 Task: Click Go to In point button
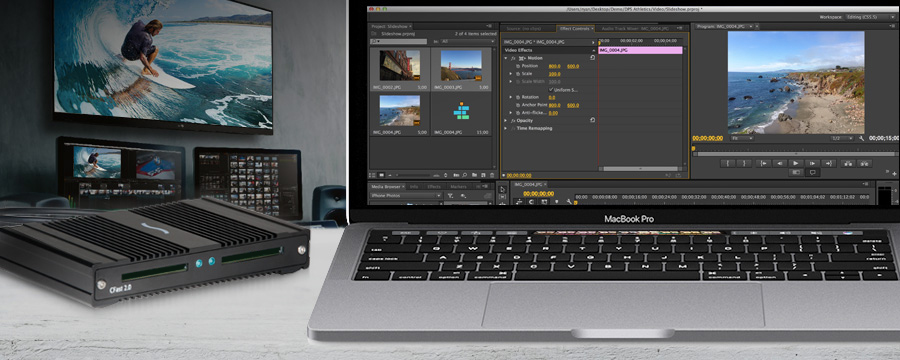[x=763, y=164]
